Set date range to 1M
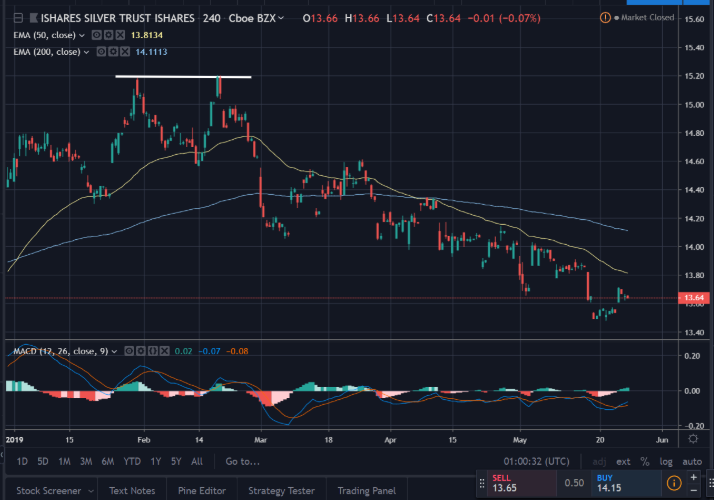The image size is (714, 500). pos(64,462)
